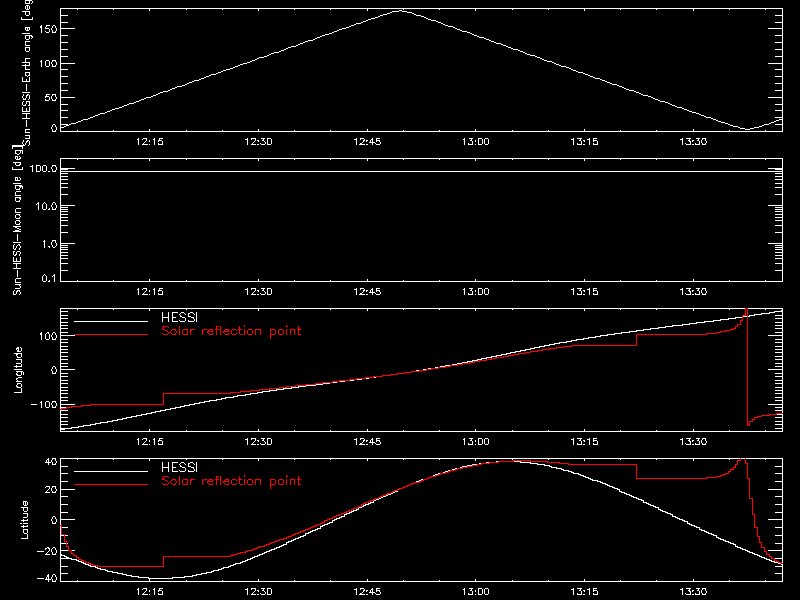The image size is (800, 600).
Task: Click the 50 tick on Earth angle plot
Action: (51, 97)
